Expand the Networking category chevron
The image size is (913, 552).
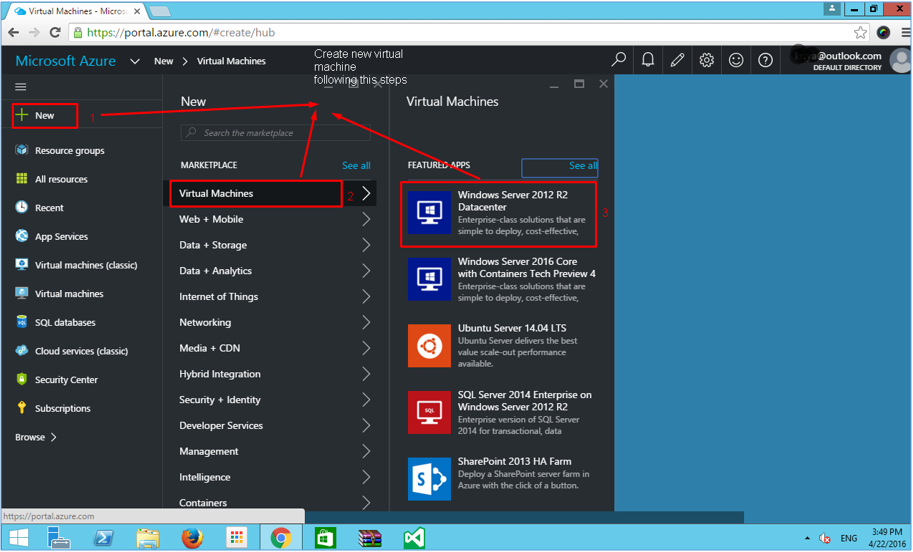pos(366,322)
